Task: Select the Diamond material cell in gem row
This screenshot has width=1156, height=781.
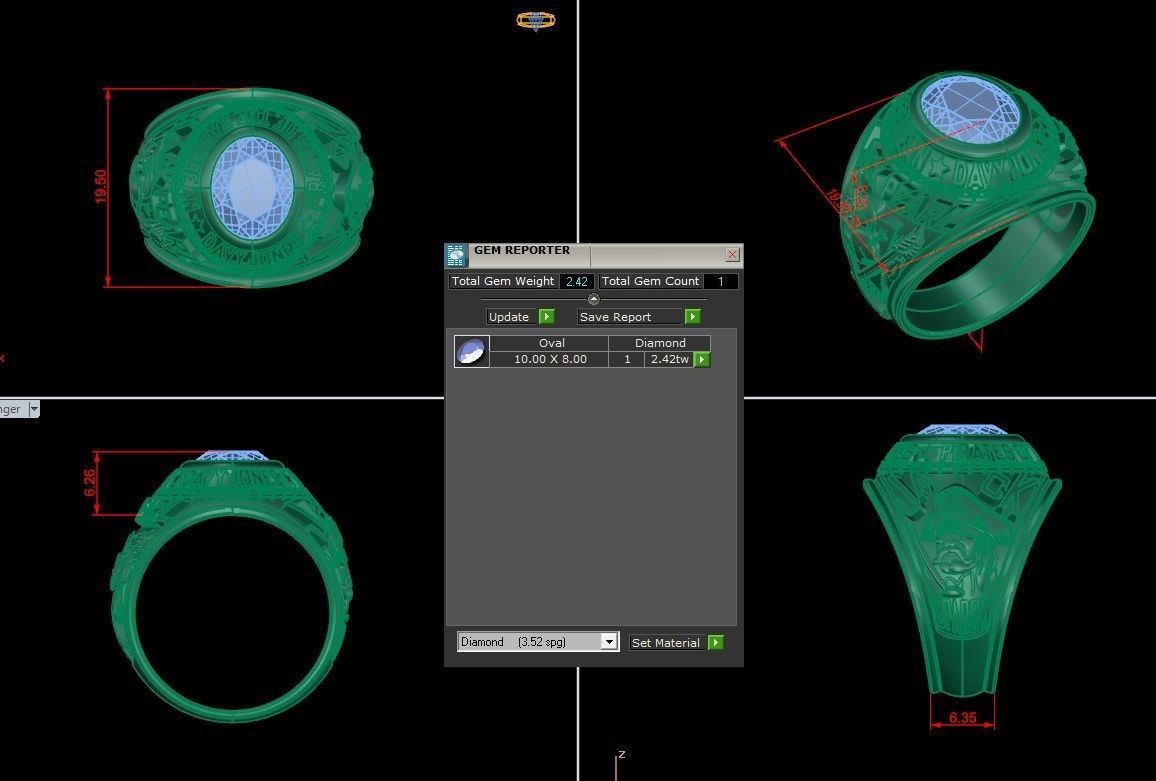Action: (x=660, y=343)
